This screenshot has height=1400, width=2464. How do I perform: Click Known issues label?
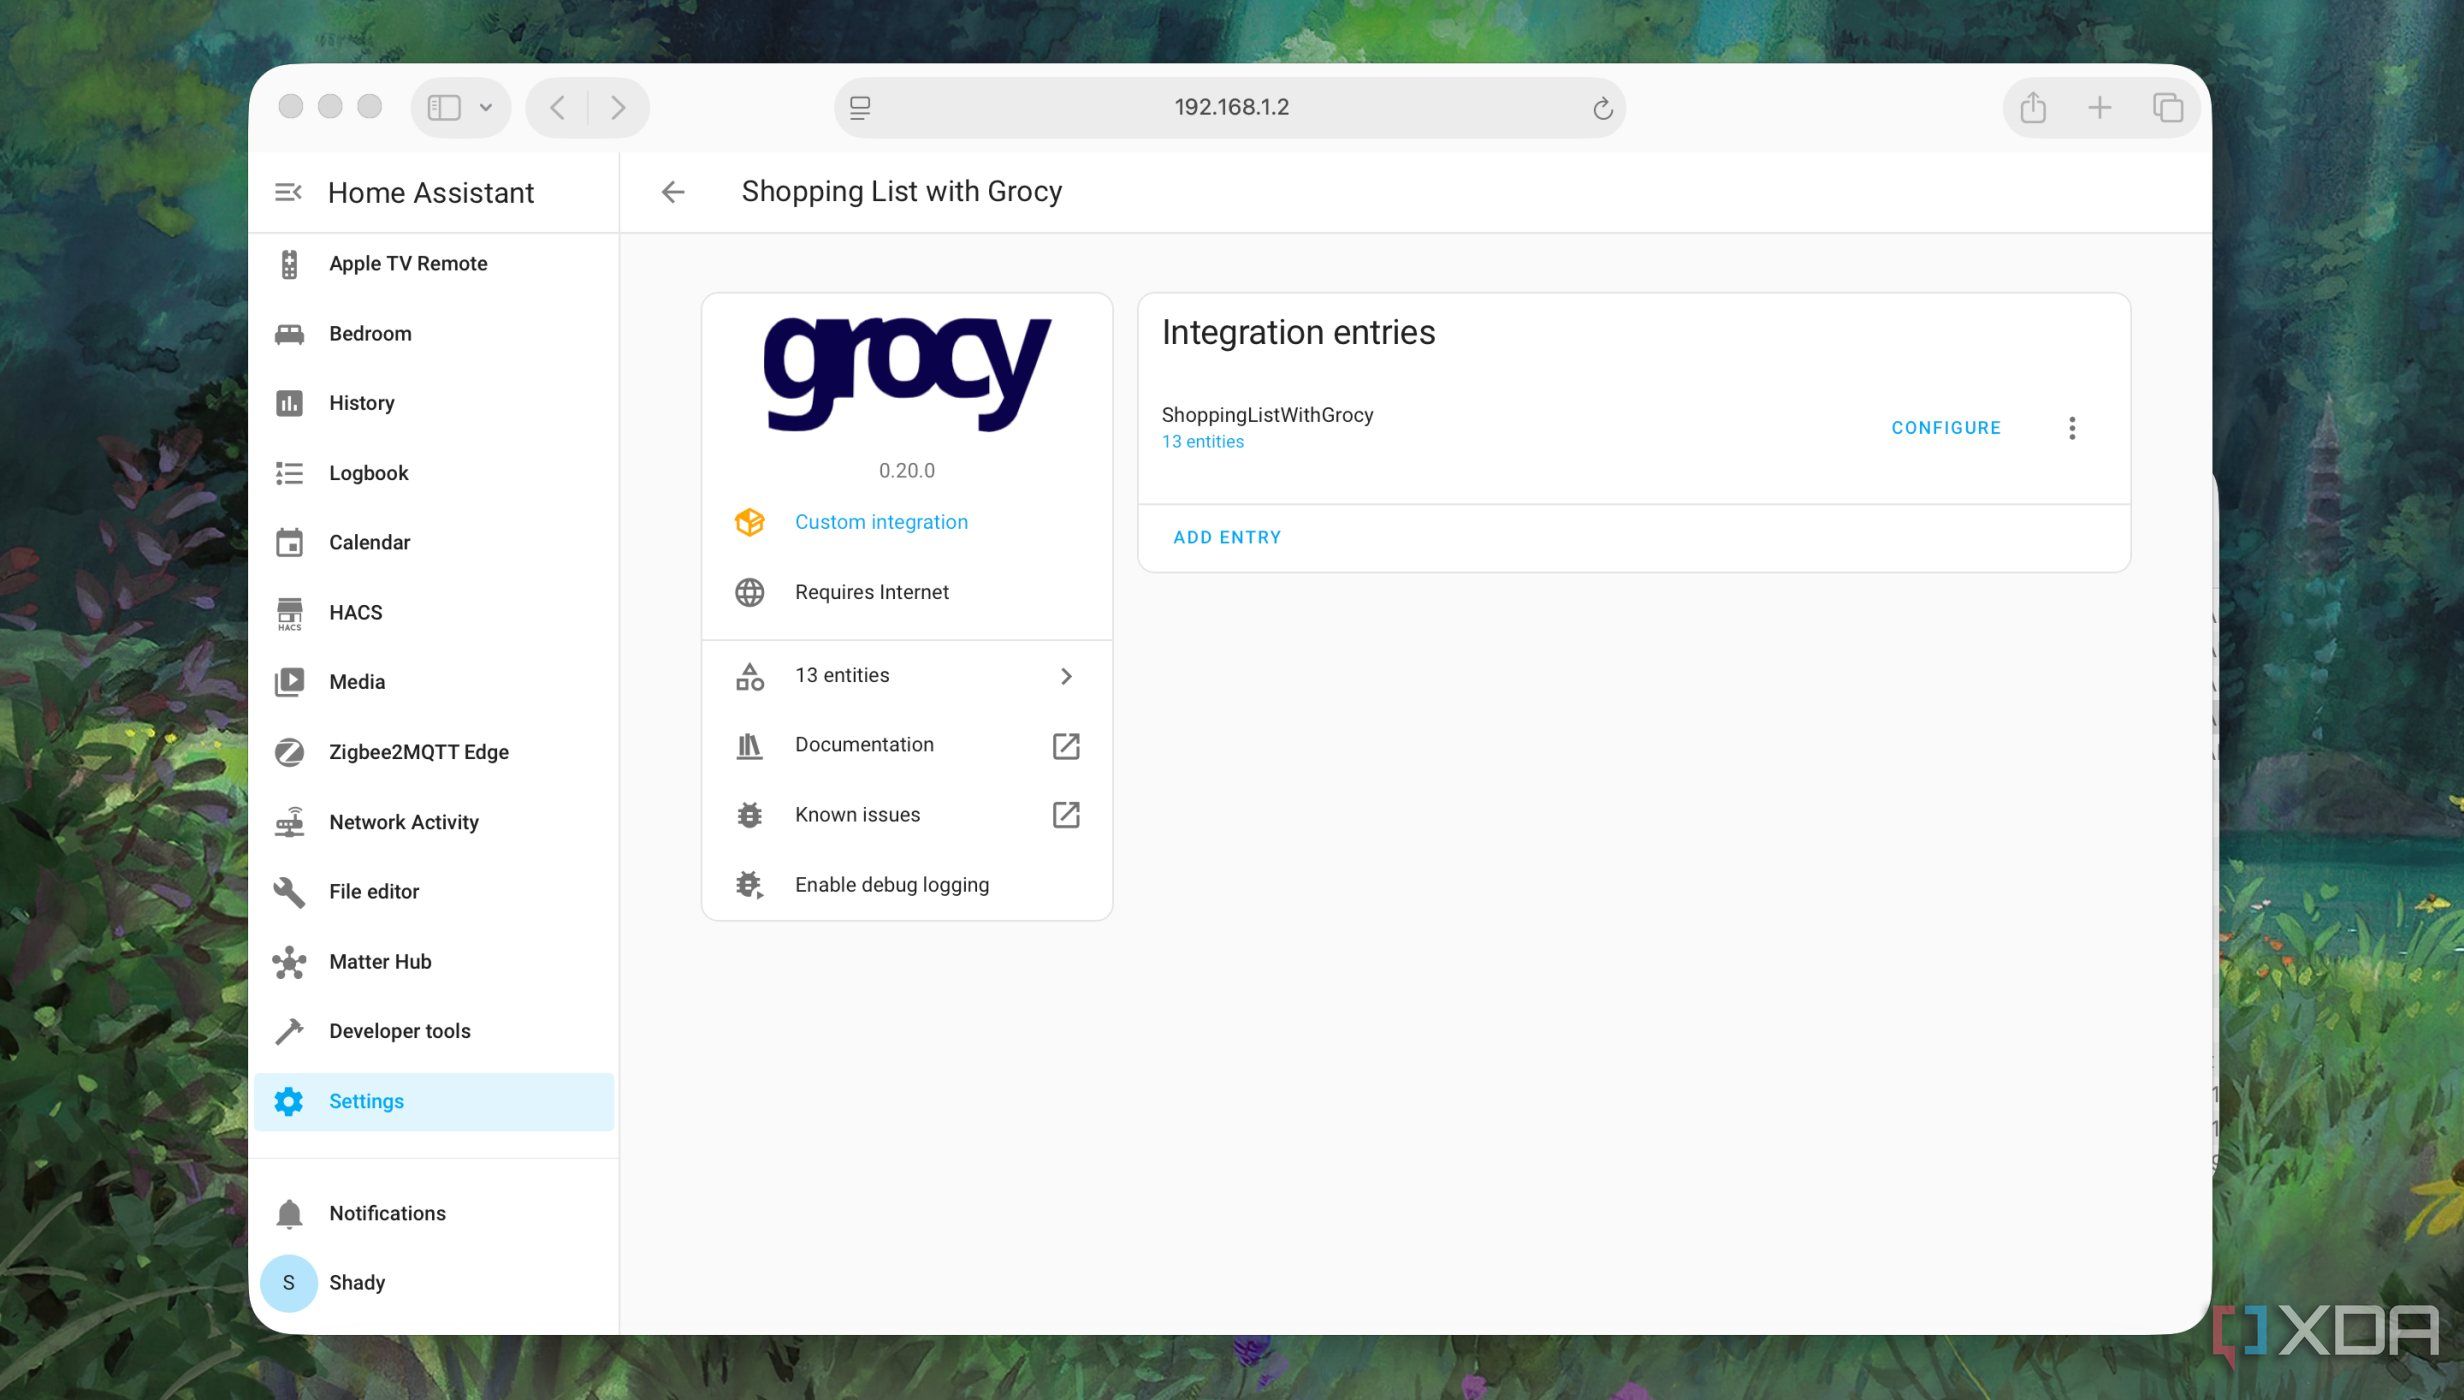pyautogui.click(x=857, y=815)
